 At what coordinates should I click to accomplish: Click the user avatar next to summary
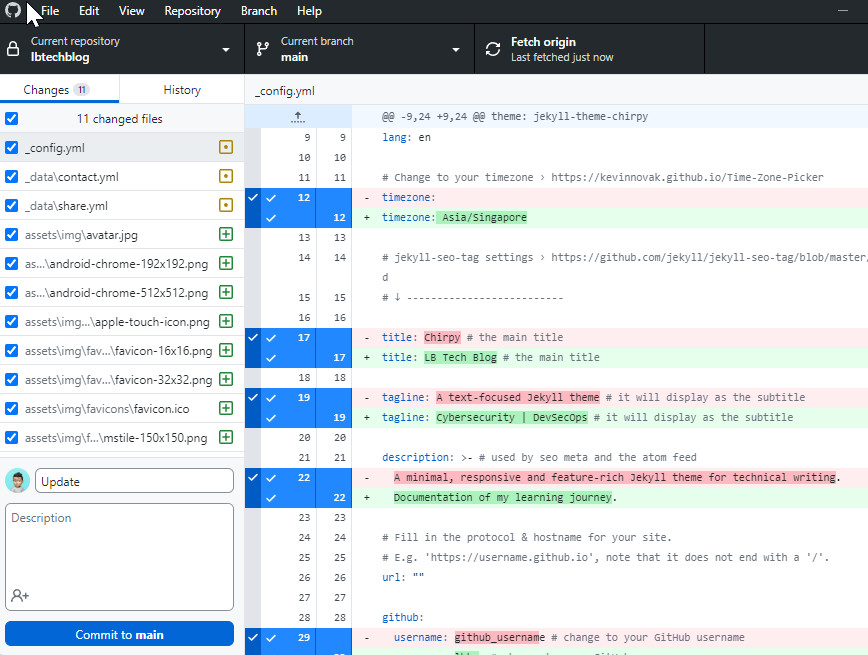17,481
